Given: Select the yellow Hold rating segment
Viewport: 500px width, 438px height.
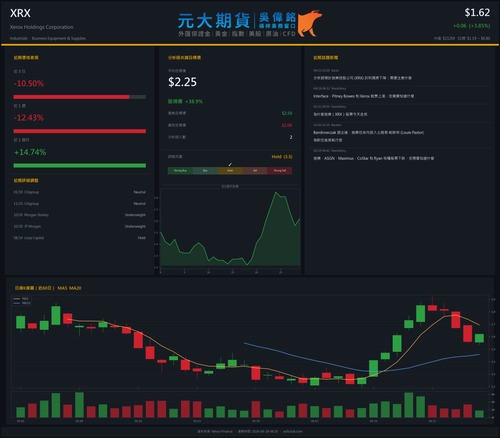Looking at the screenshot, I should click(x=230, y=171).
